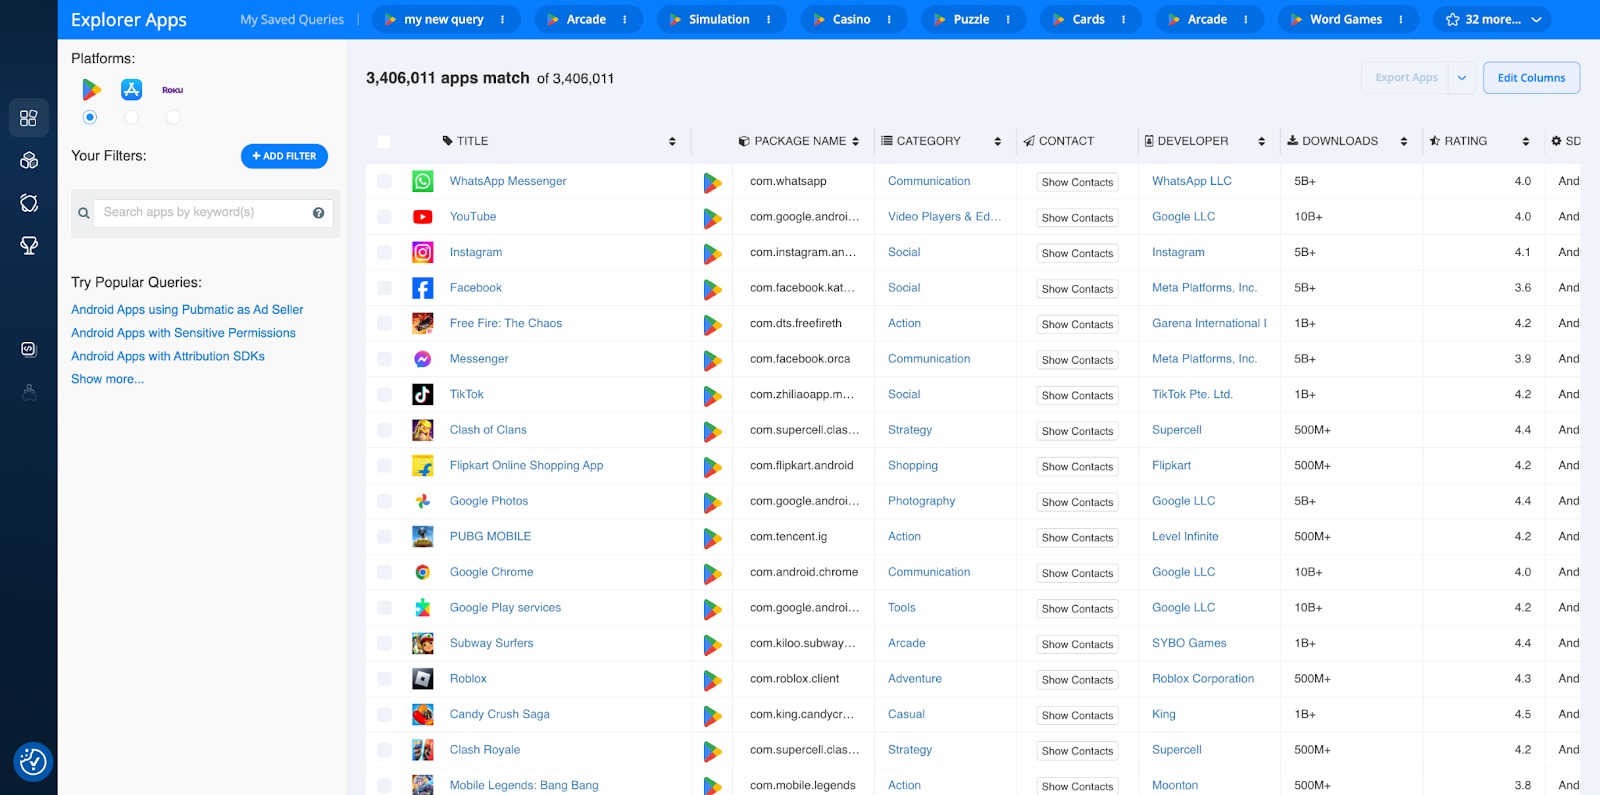
Task: Open the app grid icon in left sidebar
Action: 29,118
